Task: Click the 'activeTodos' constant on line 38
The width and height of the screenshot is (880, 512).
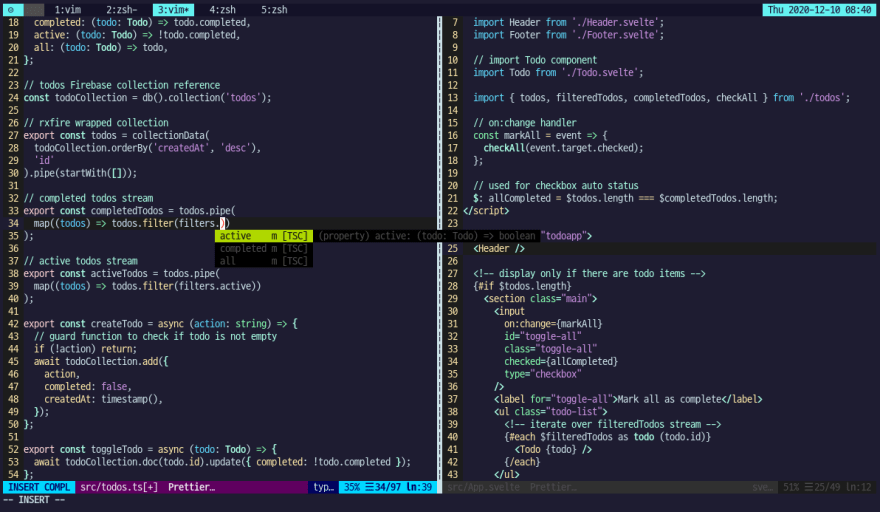Action: coord(119,273)
